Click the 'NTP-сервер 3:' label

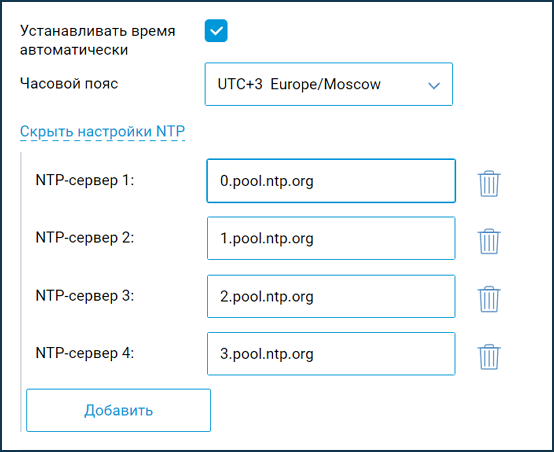[85, 296]
